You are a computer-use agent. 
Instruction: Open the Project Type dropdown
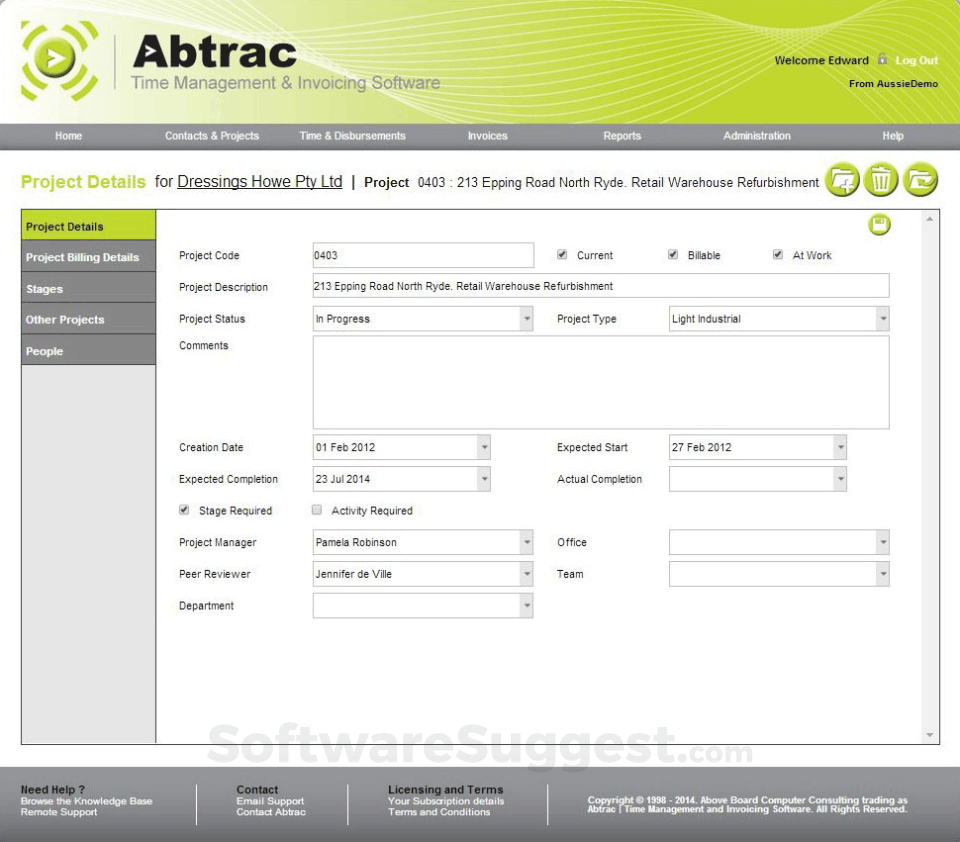(883, 318)
